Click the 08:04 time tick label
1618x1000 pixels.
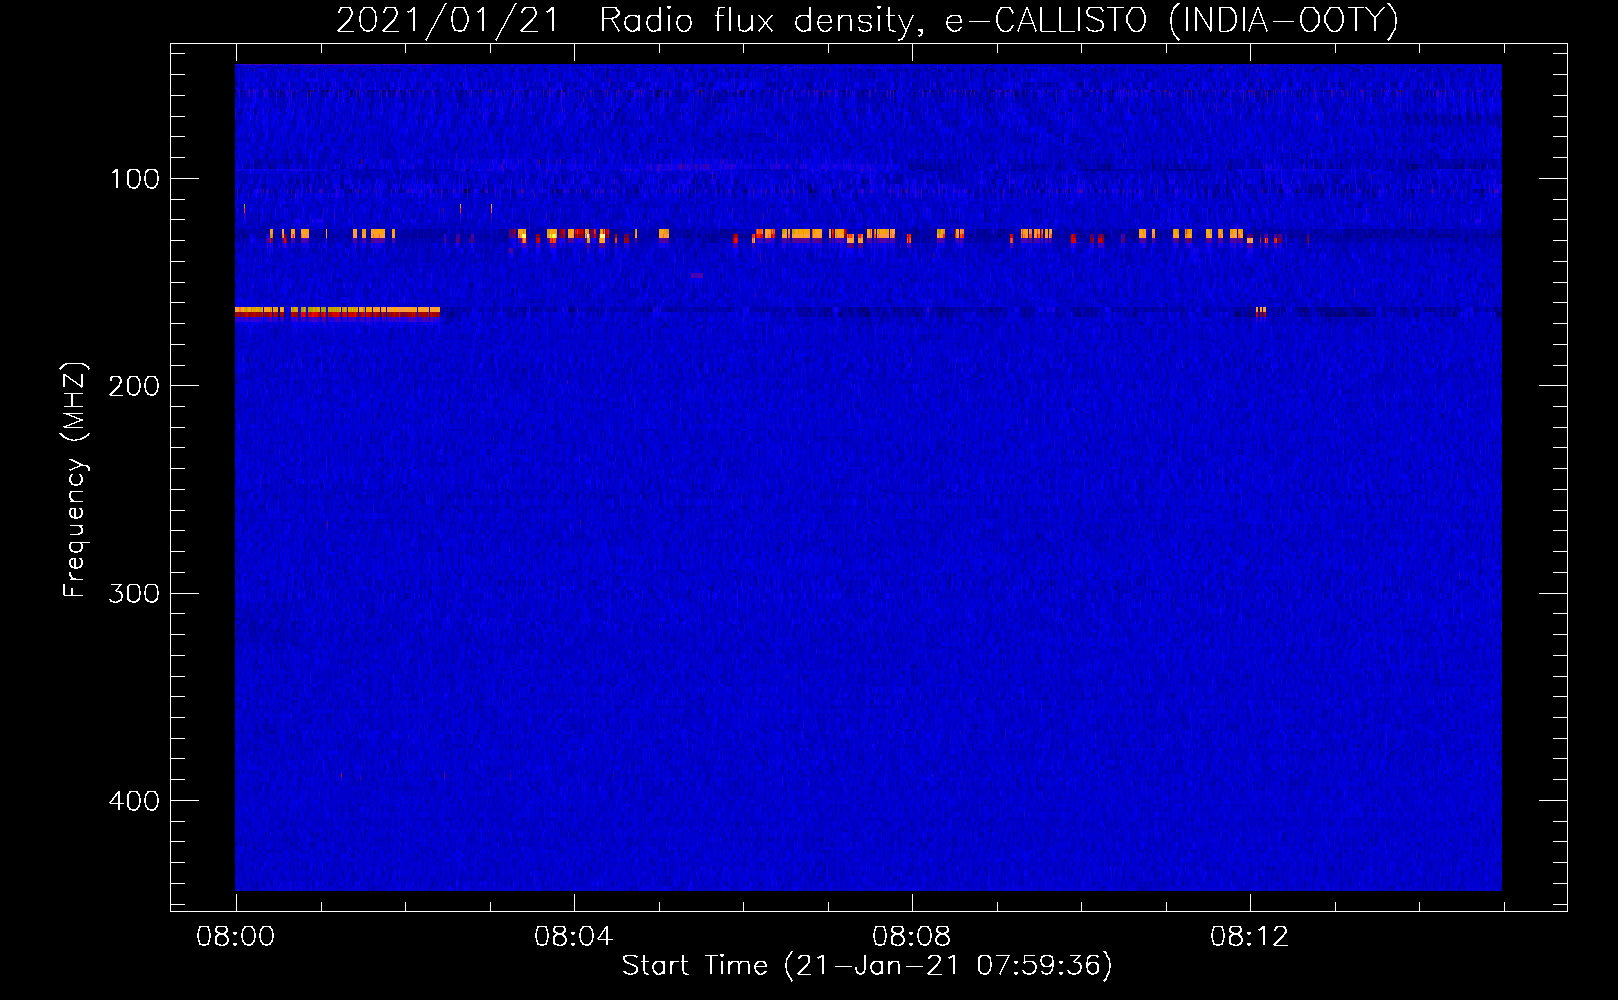point(573,937)
